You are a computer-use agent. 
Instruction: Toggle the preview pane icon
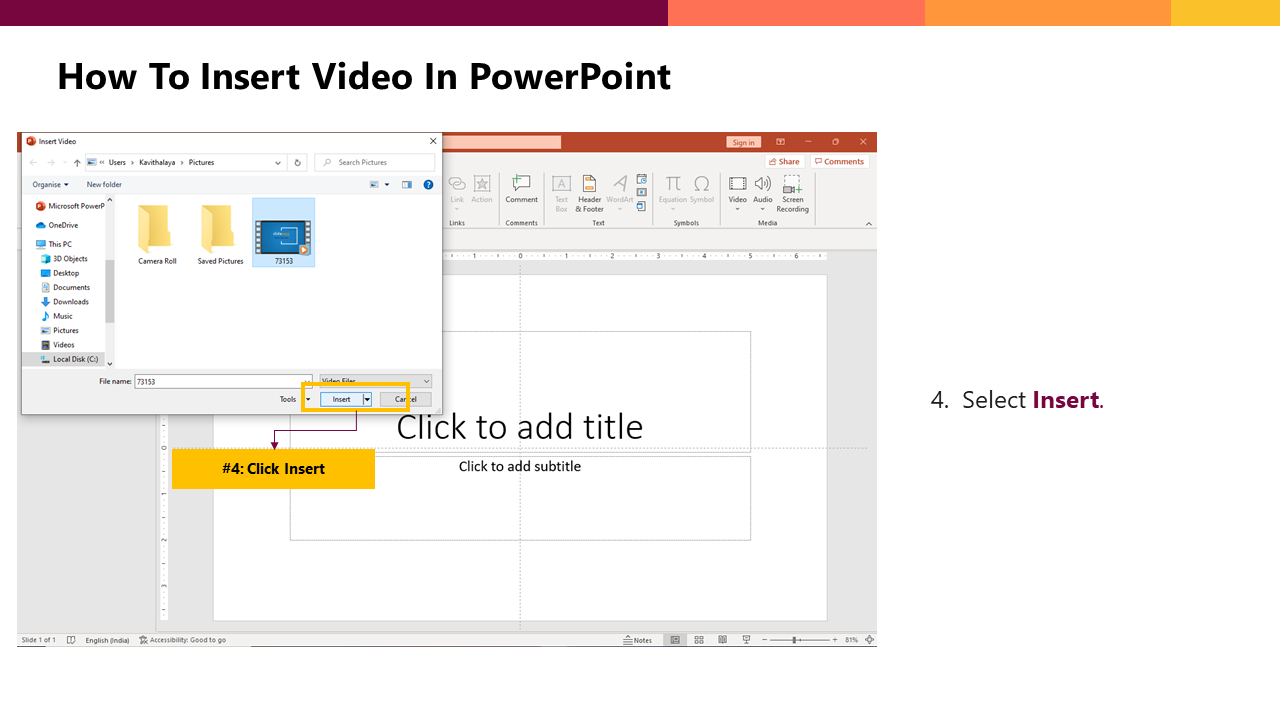click(x=407, y=185)
